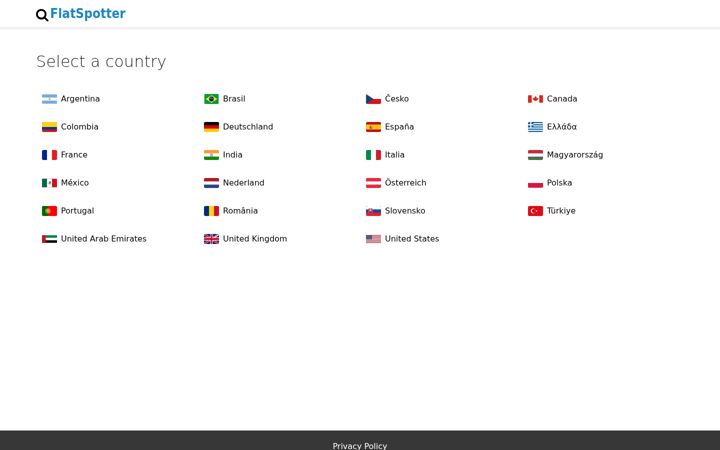Click the Czech flag icon
The width and height of the screenshot is (720, 450).
coord(373,99)
